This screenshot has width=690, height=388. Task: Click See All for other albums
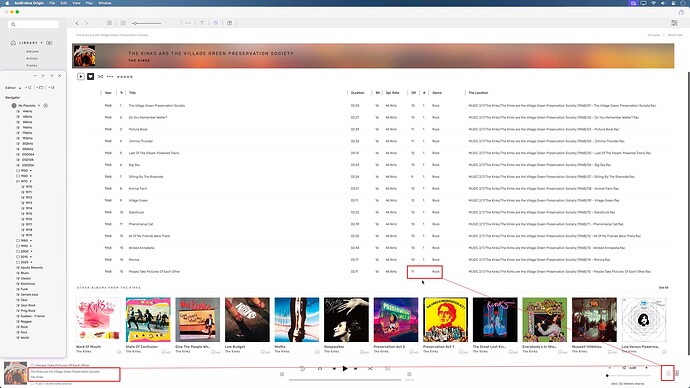click(x=664, y=288)
